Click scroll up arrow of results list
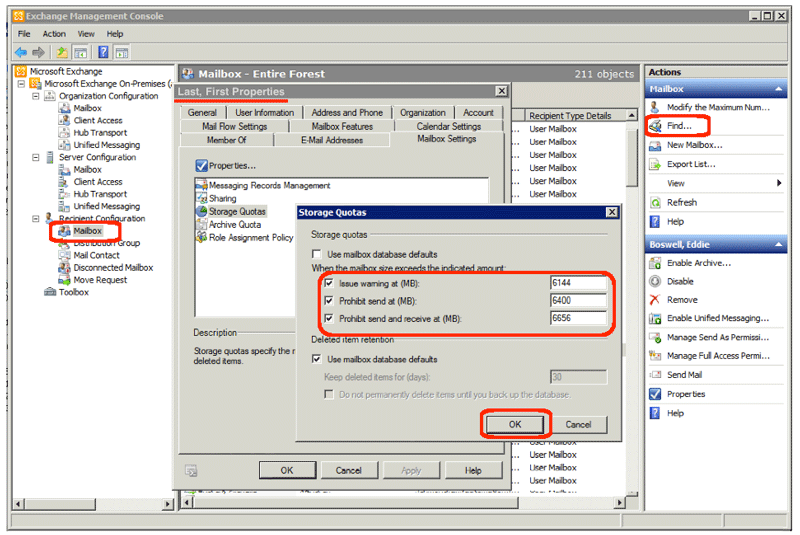This screenshot has width=800, height=535. tap(632, 115)
